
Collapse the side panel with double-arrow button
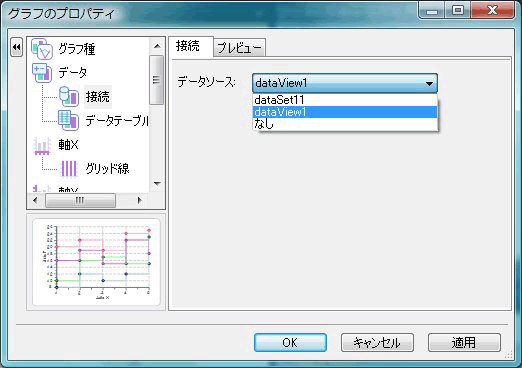click(x=17, y=47)
